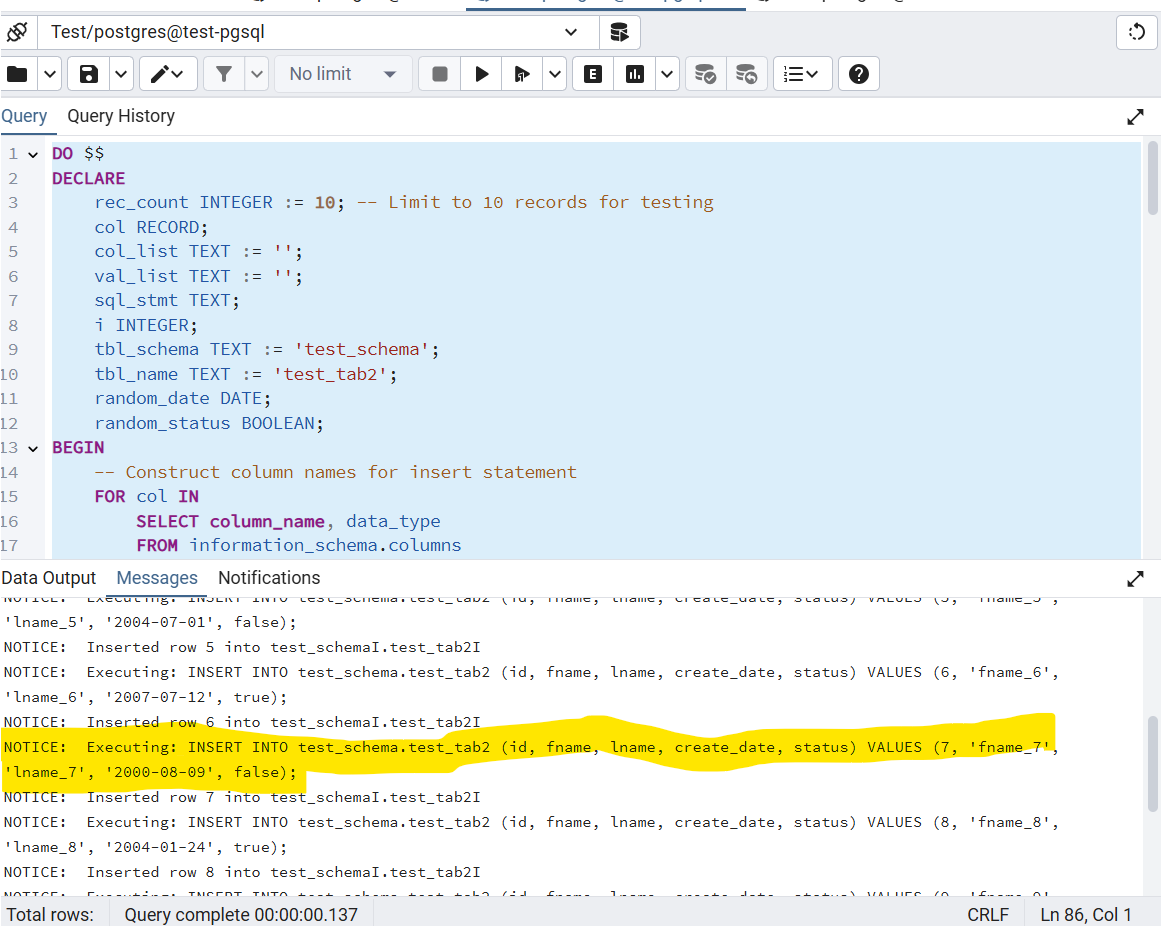
Task: Click the Explain Analyze chart icon
Action: click(635, 74)
